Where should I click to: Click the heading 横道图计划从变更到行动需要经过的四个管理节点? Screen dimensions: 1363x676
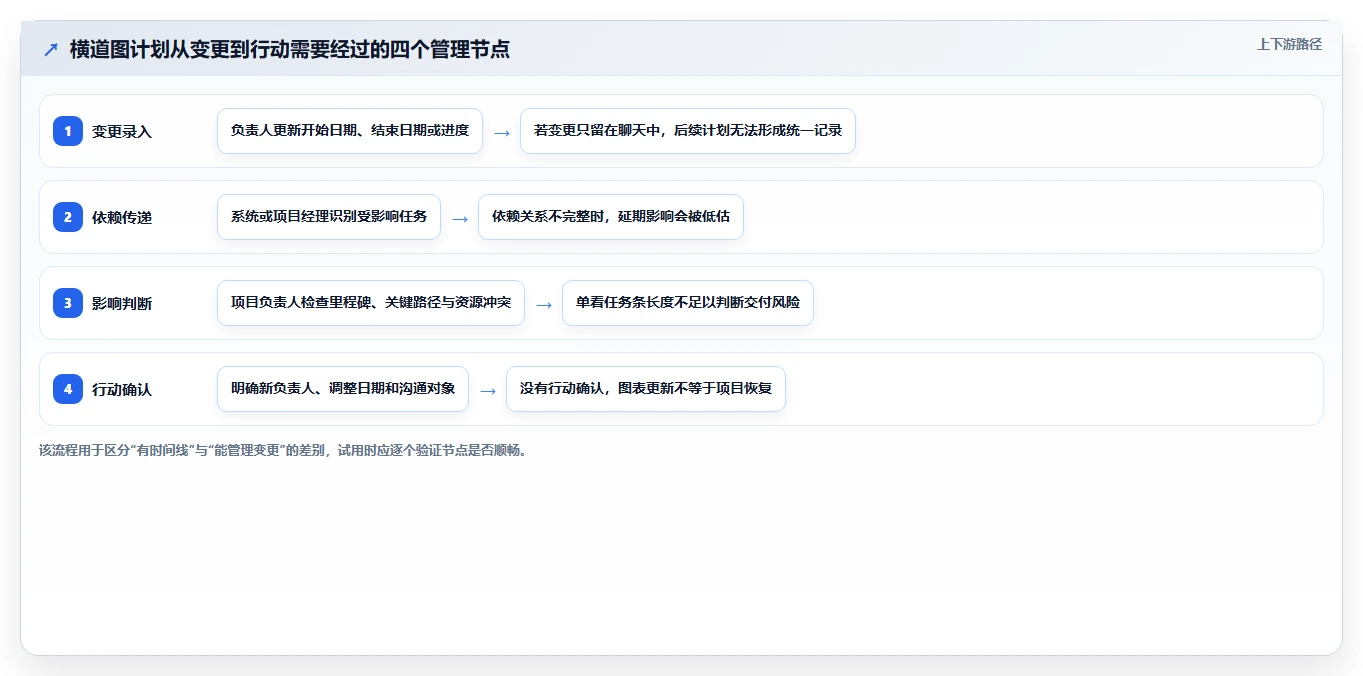(290, 49)
